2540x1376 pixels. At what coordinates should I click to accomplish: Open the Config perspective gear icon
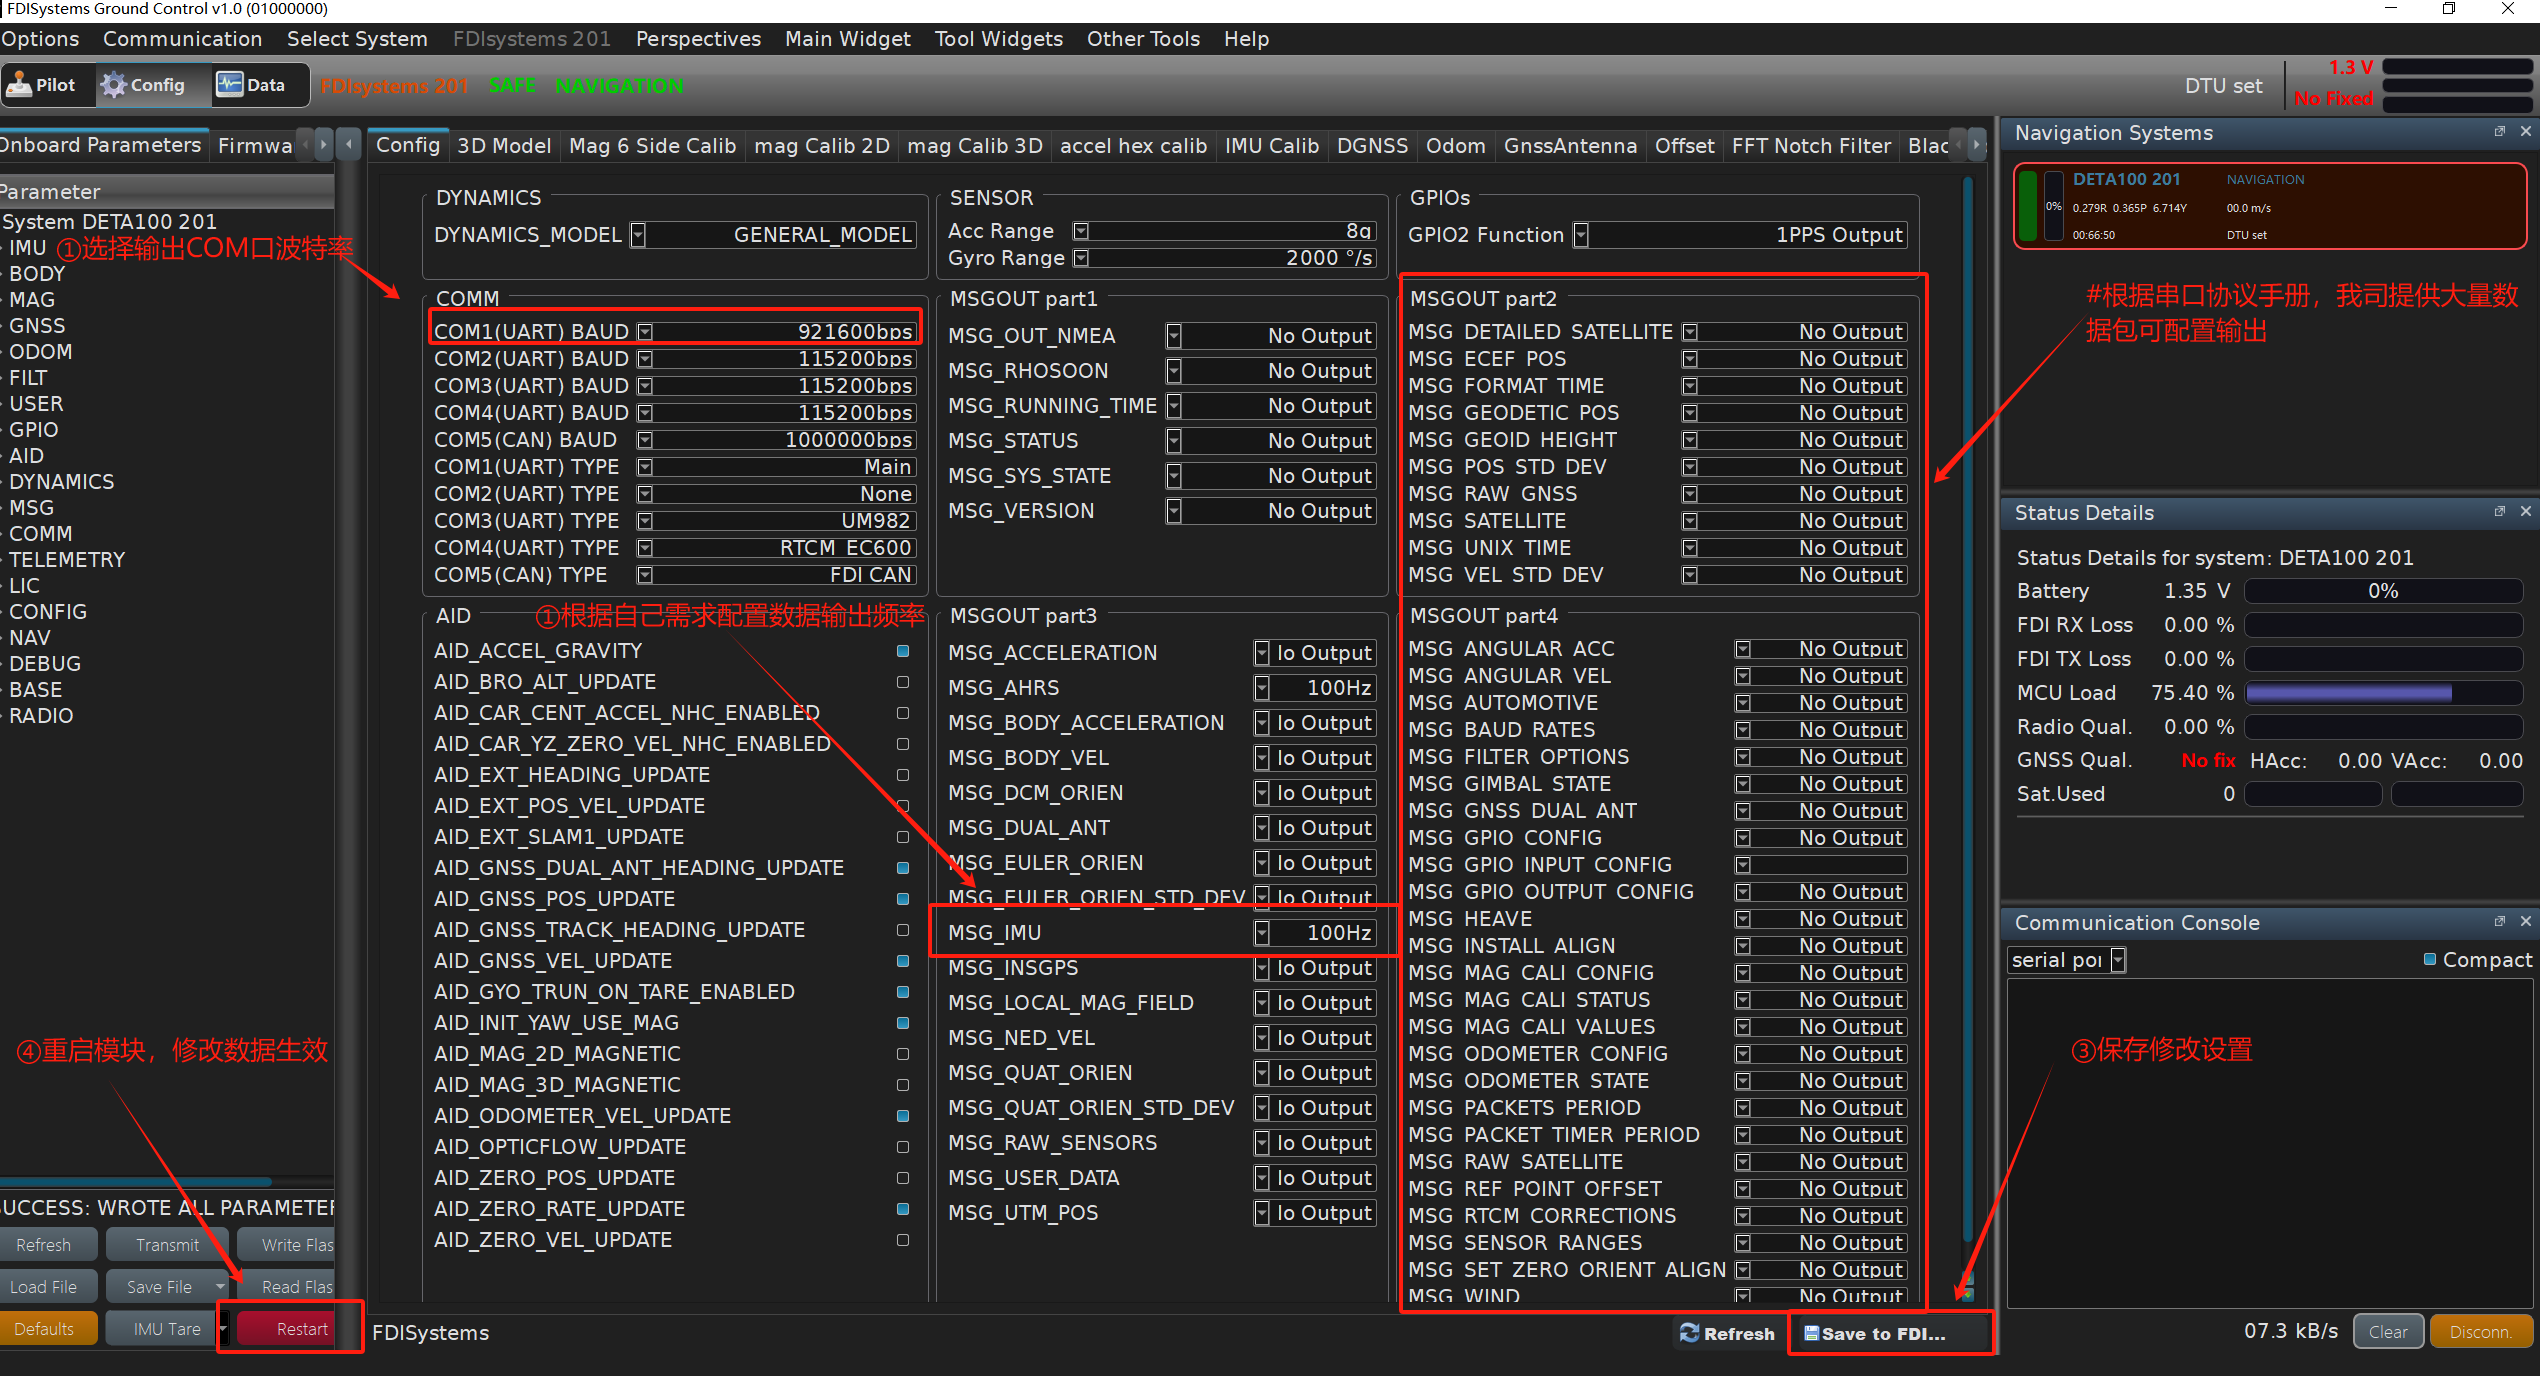[114, 85]
